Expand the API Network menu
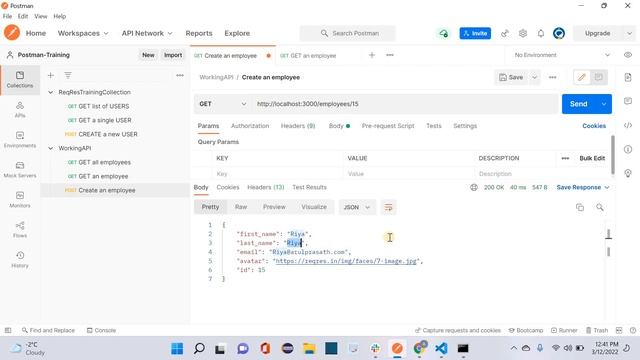This screenshot has height=360, width=640. click(147, 33)
